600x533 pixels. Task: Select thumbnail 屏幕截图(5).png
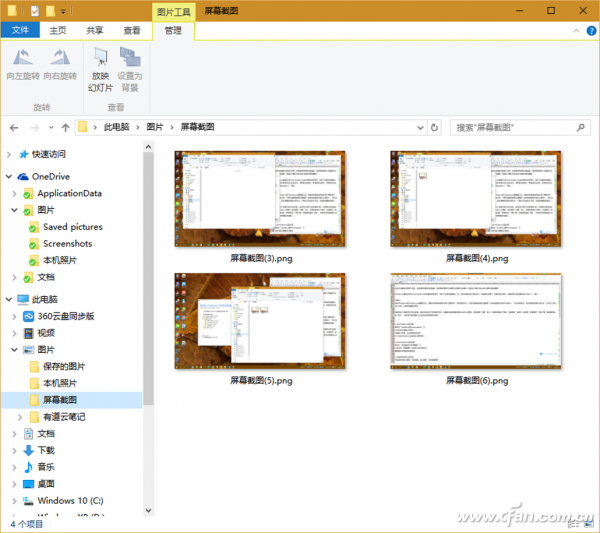(x=260, y=321)
